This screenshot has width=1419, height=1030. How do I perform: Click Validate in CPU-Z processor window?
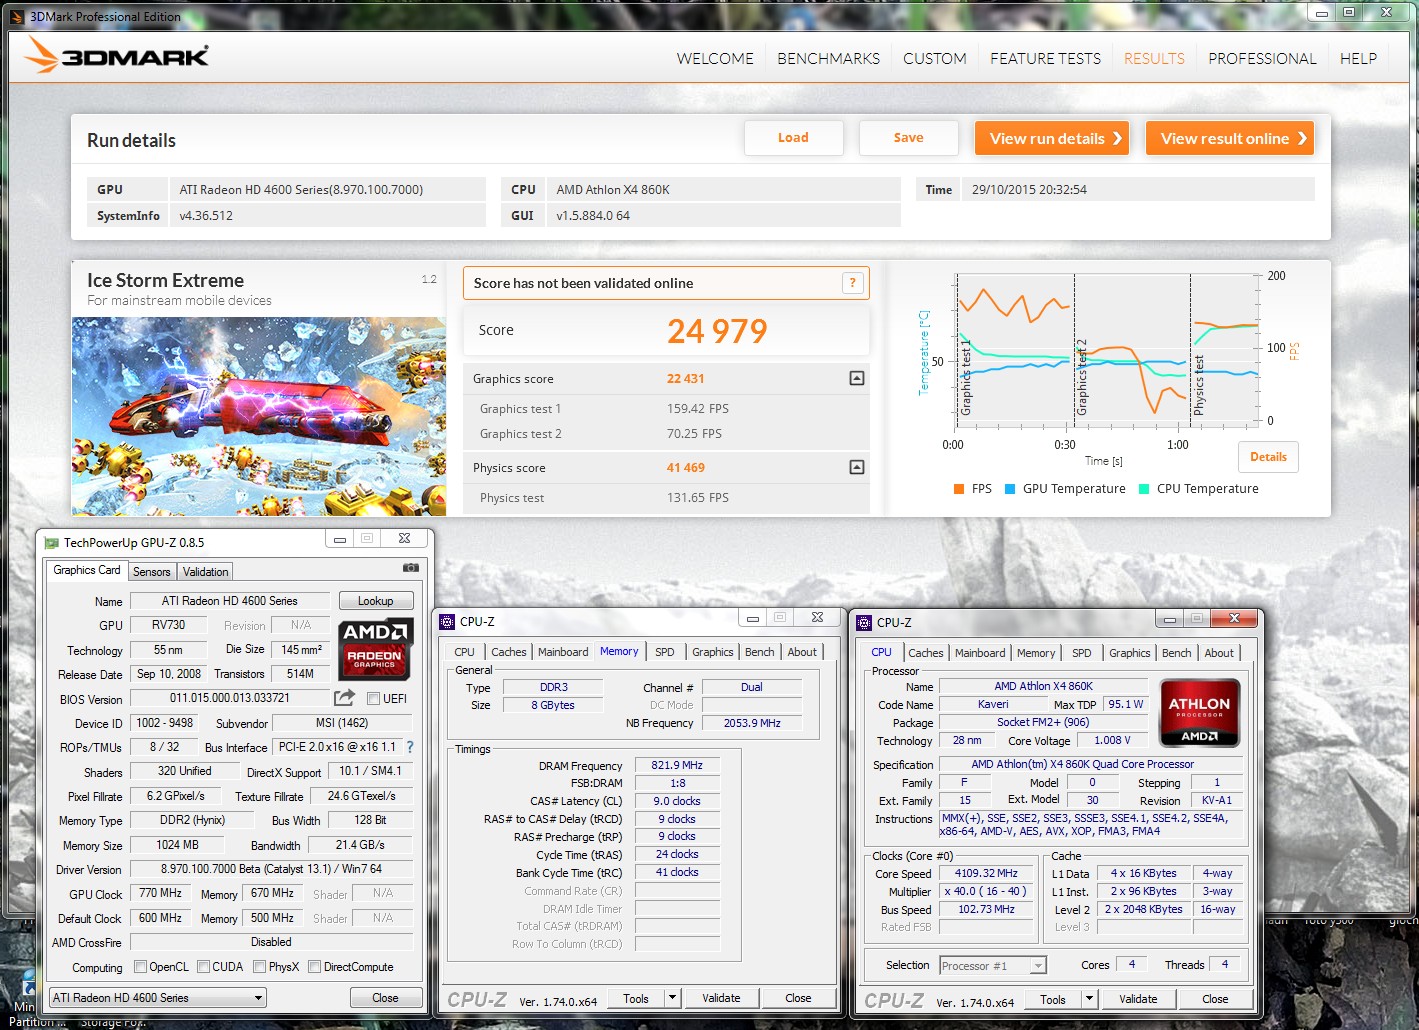(1138, 999)
